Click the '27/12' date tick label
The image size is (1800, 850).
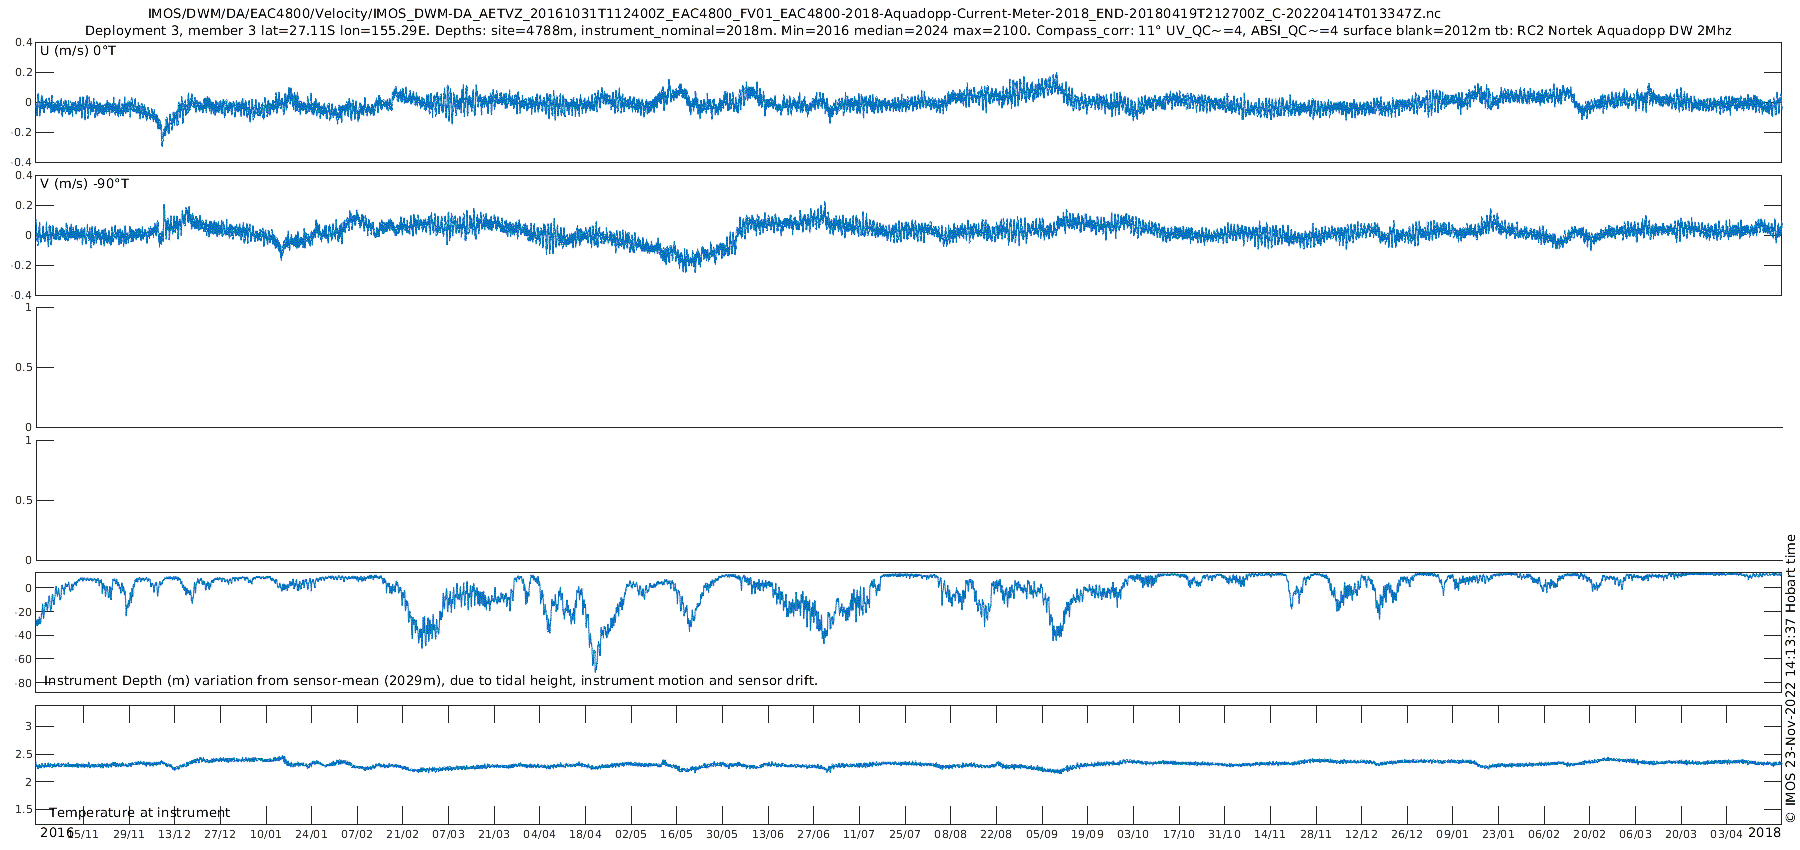pyautogui.click(x=220, y=834)
